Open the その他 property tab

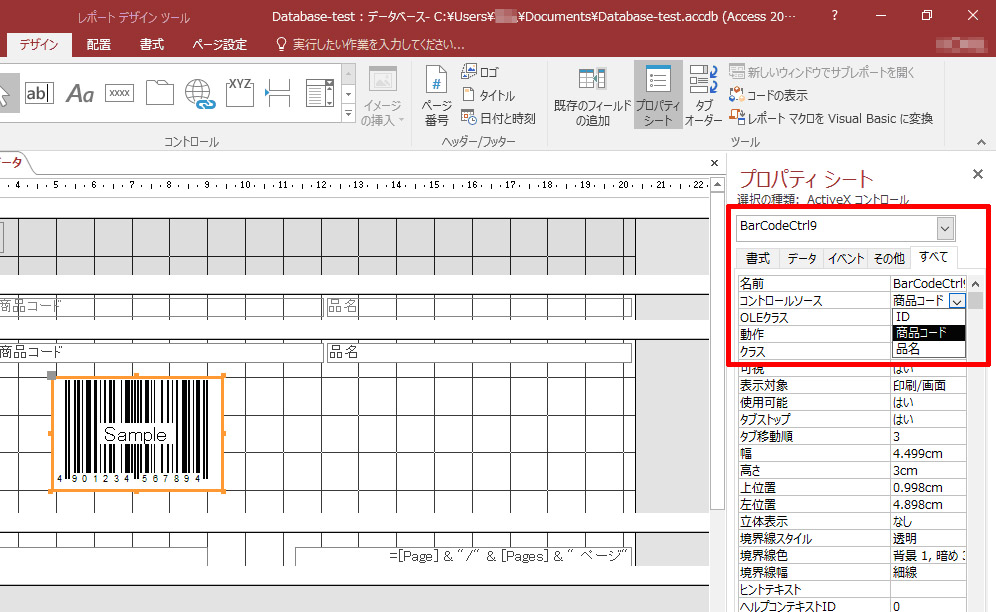pos(889,258)
